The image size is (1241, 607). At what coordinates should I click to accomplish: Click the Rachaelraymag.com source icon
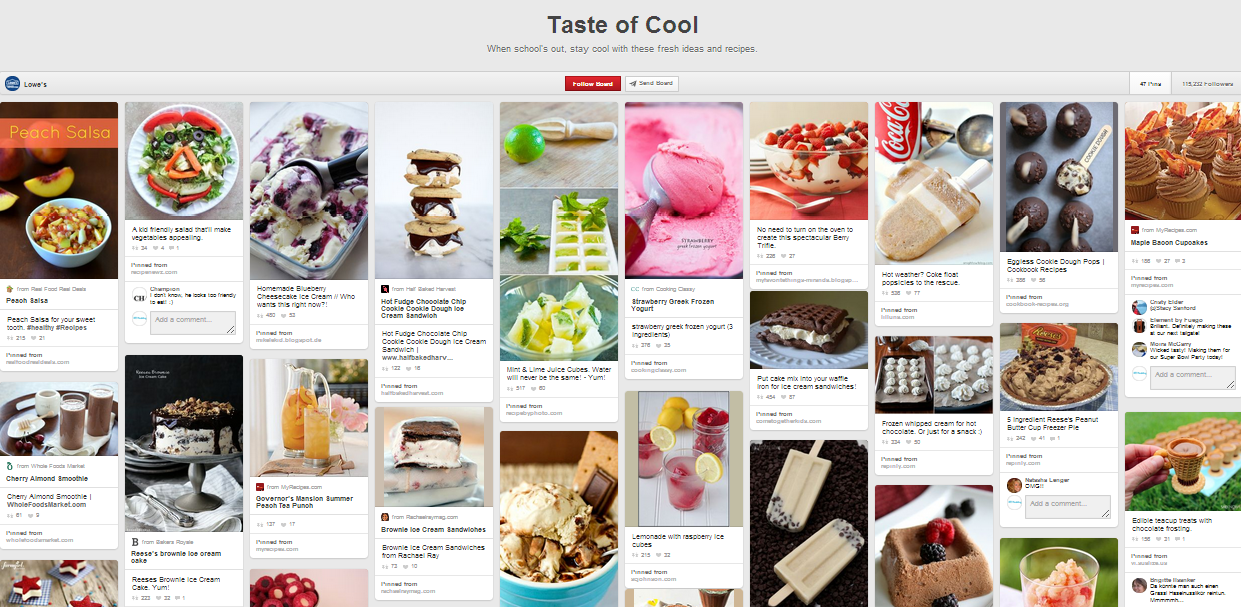click(x=385, y=516)
